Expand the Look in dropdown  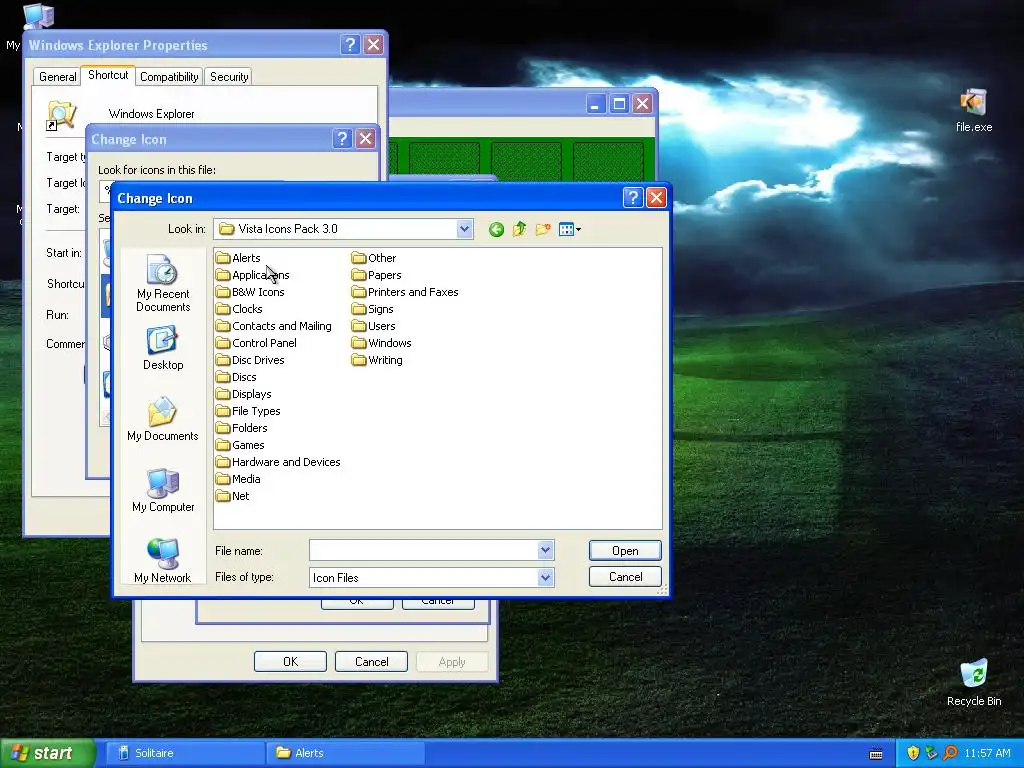(x=464, y=229)
